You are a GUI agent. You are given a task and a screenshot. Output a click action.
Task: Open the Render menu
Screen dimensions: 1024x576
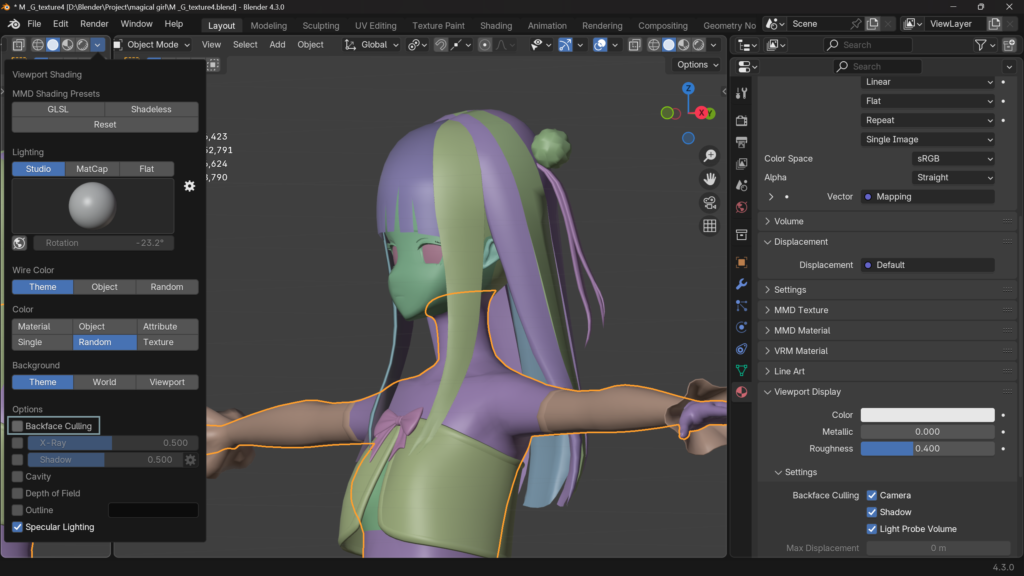click(x=94, y=24)
